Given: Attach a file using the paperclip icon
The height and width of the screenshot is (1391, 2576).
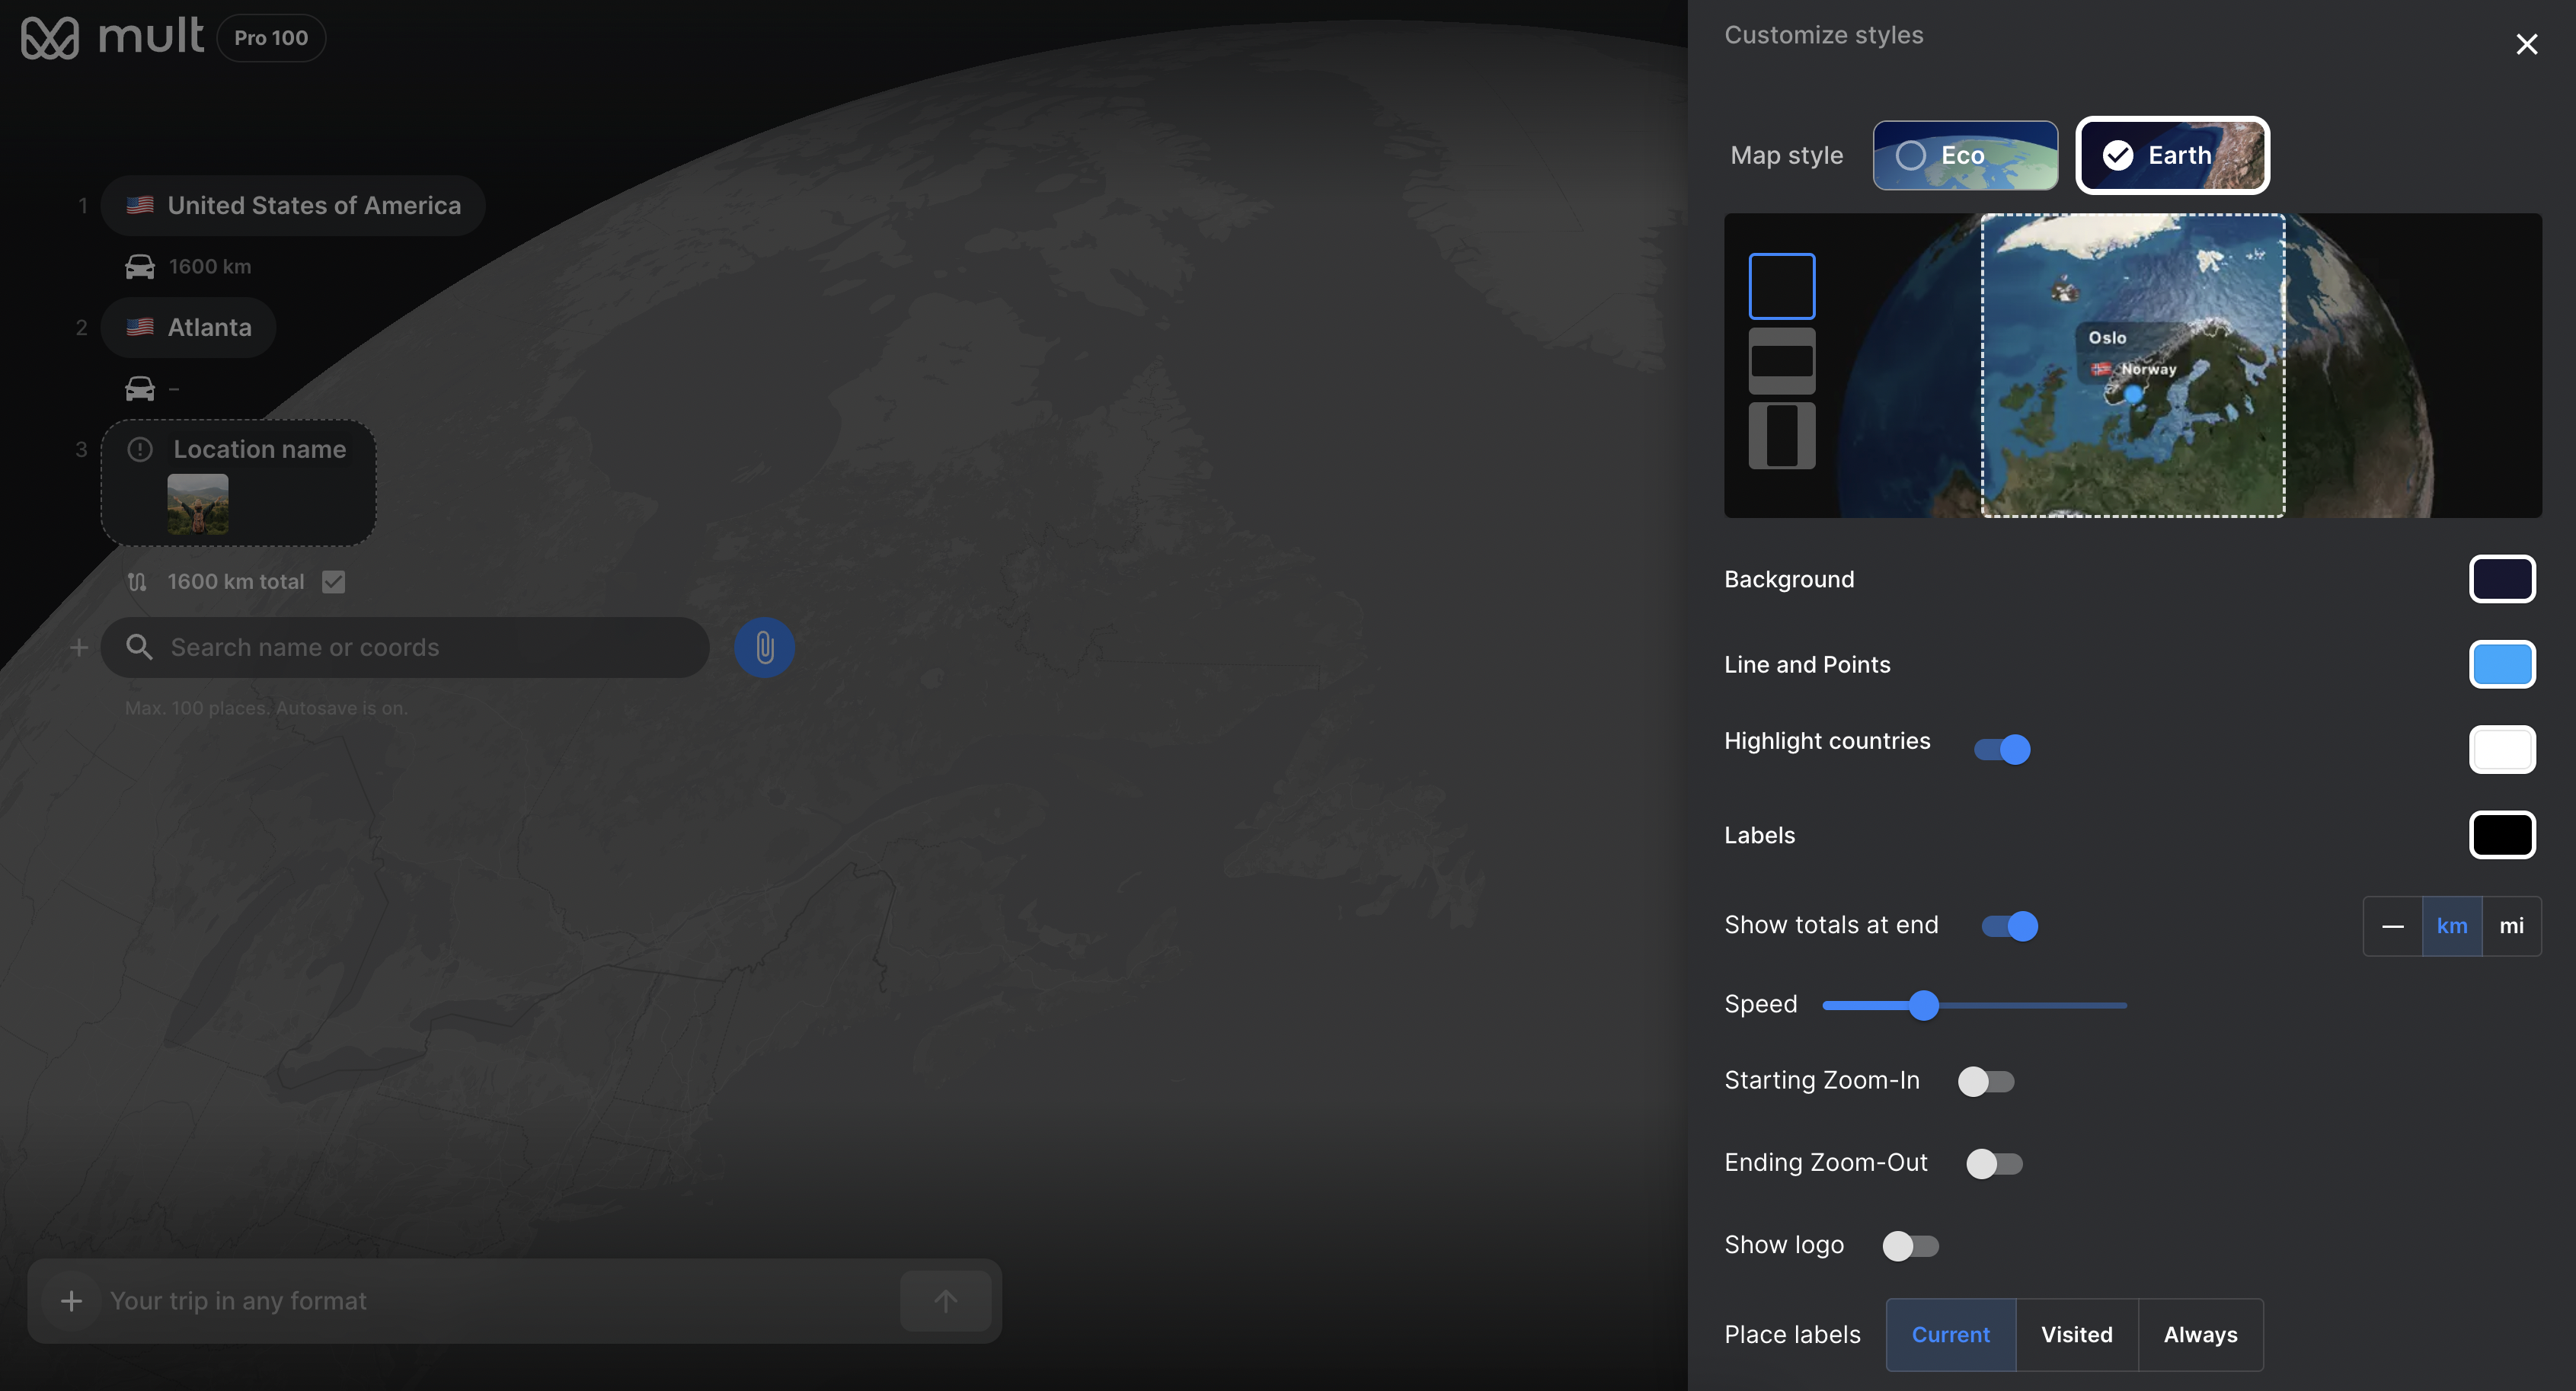Looking at the screenshot, I should (763, 647).
